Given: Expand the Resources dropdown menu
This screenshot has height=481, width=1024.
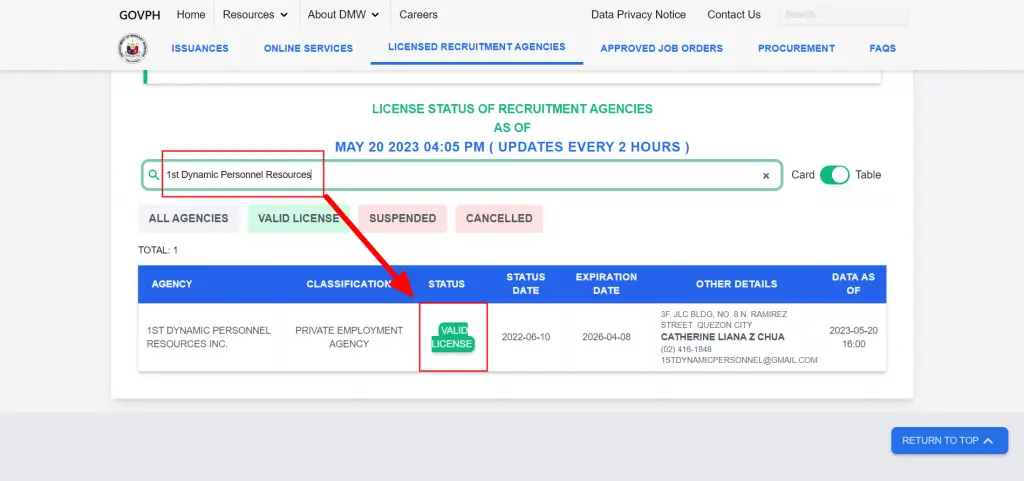Looking at the screenshot, I should point(255,14).
